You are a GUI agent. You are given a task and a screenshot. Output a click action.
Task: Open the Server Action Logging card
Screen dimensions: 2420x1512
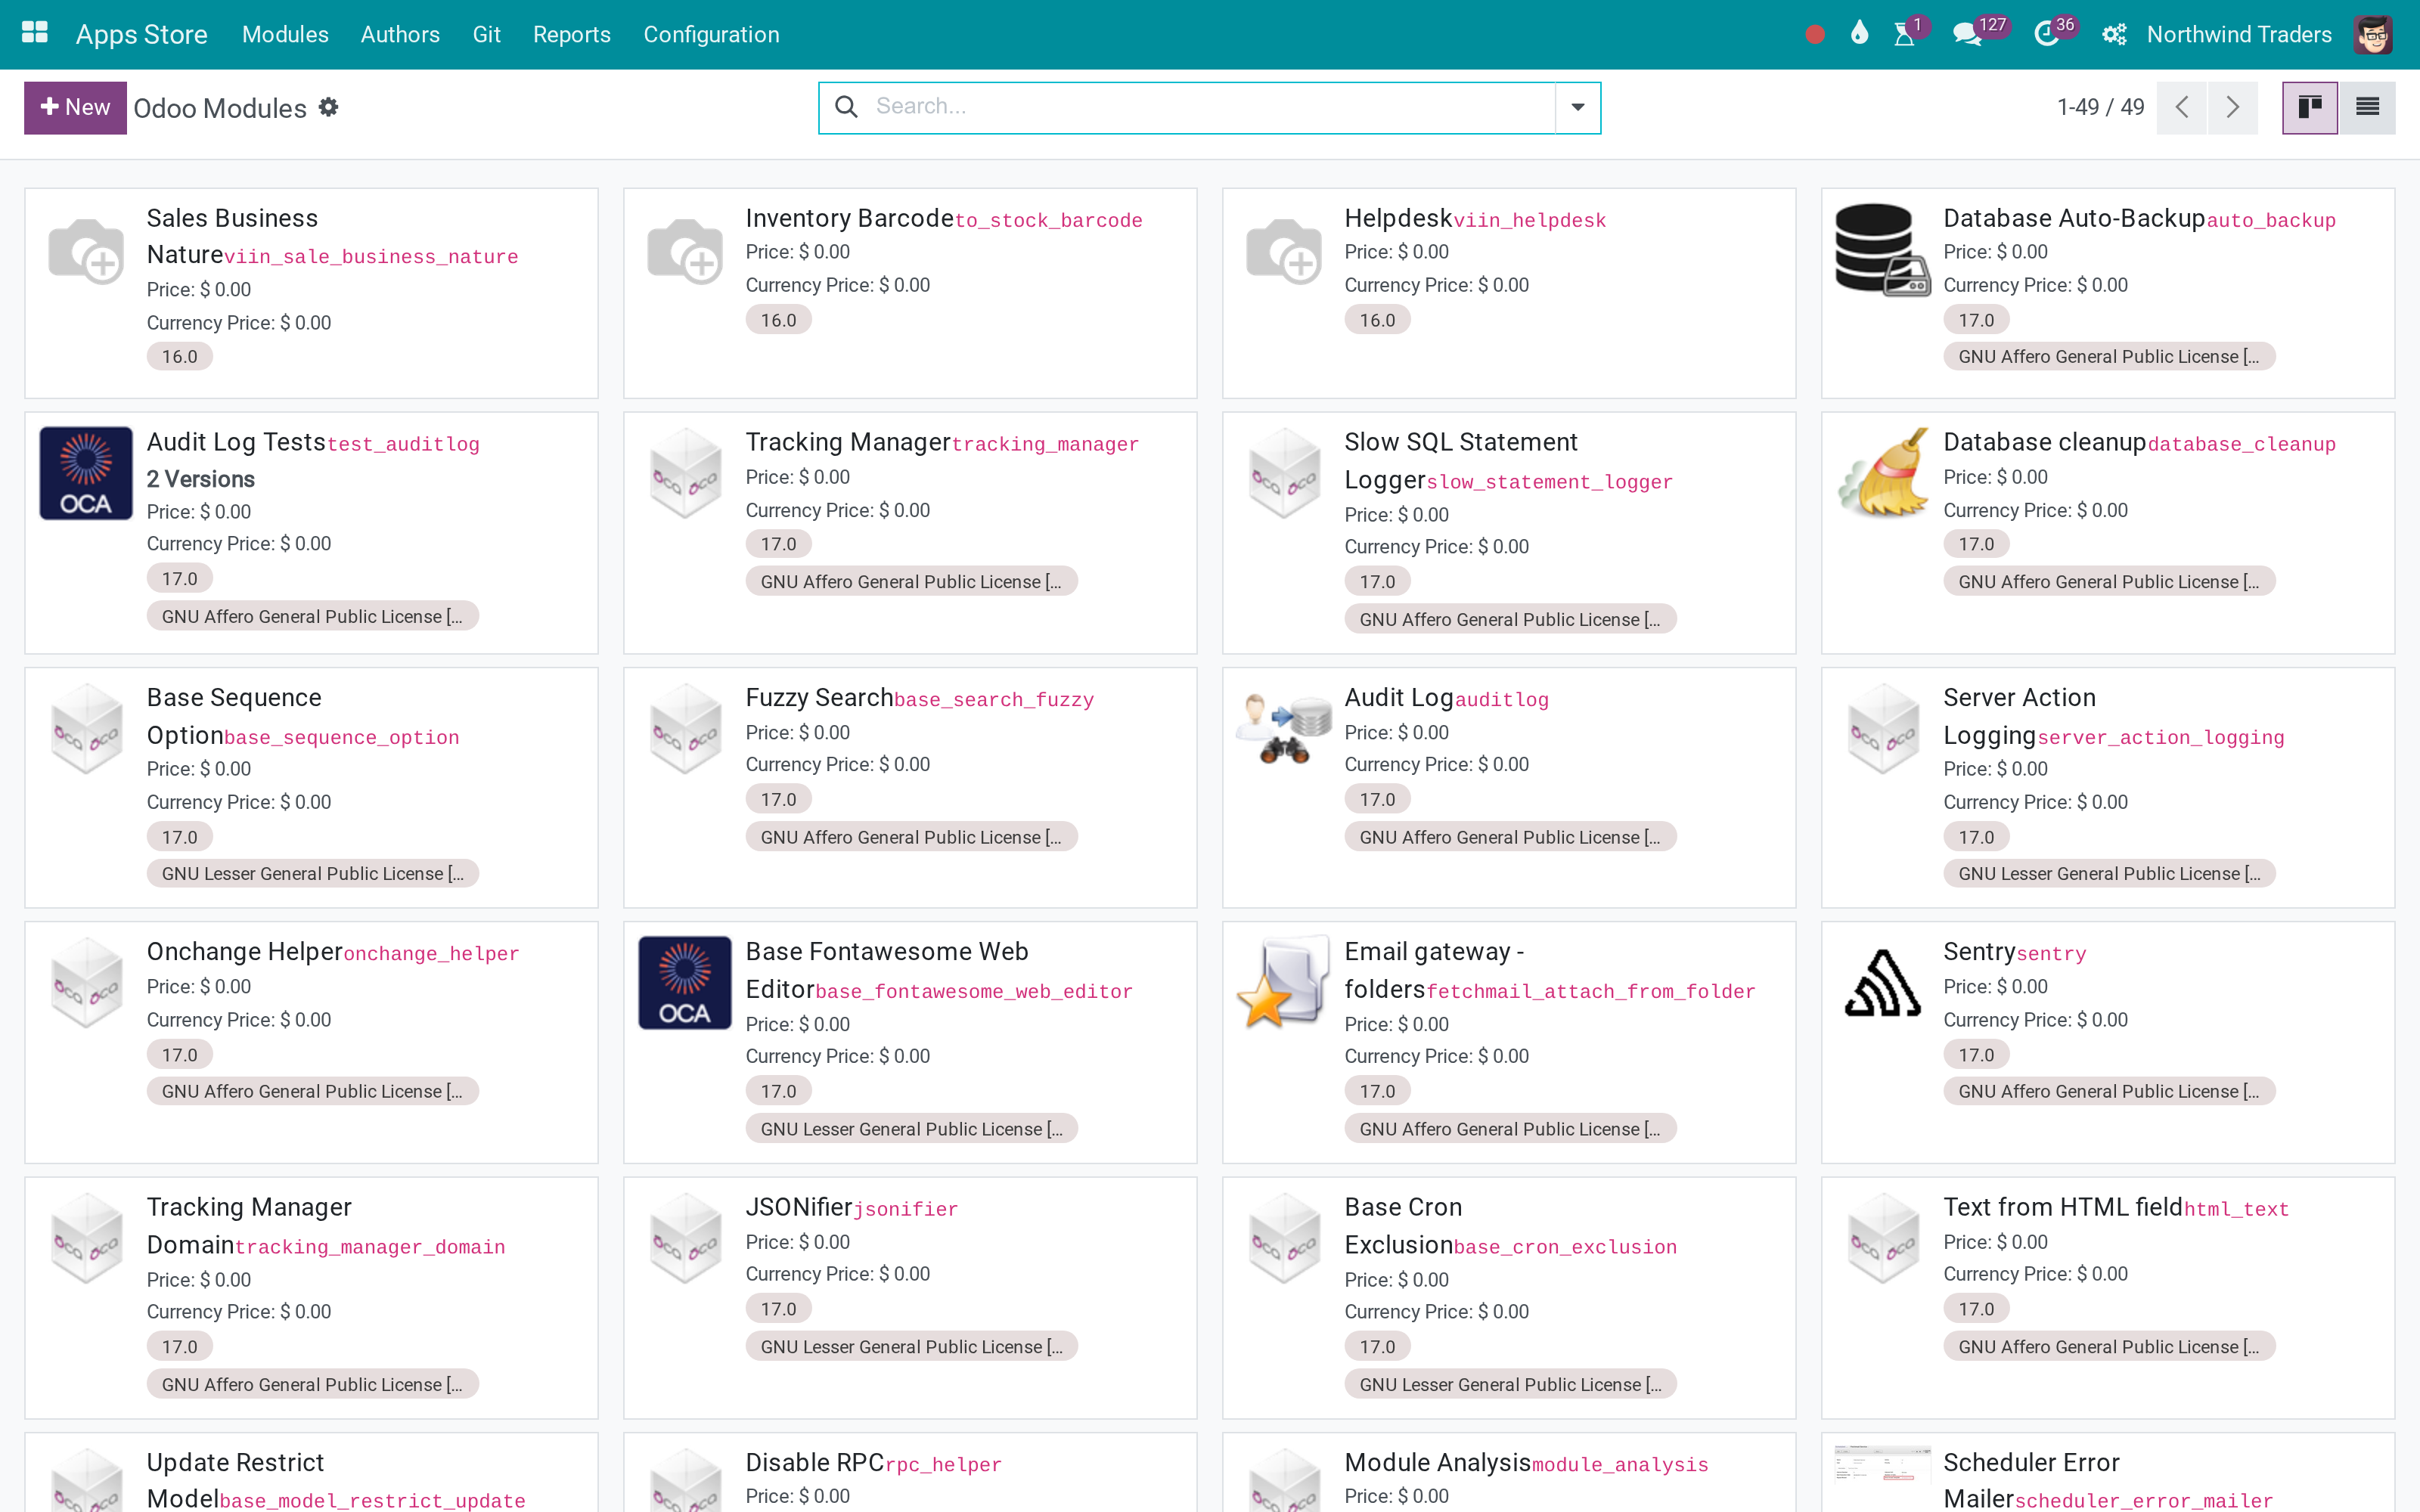click(x=2107, y=787)
